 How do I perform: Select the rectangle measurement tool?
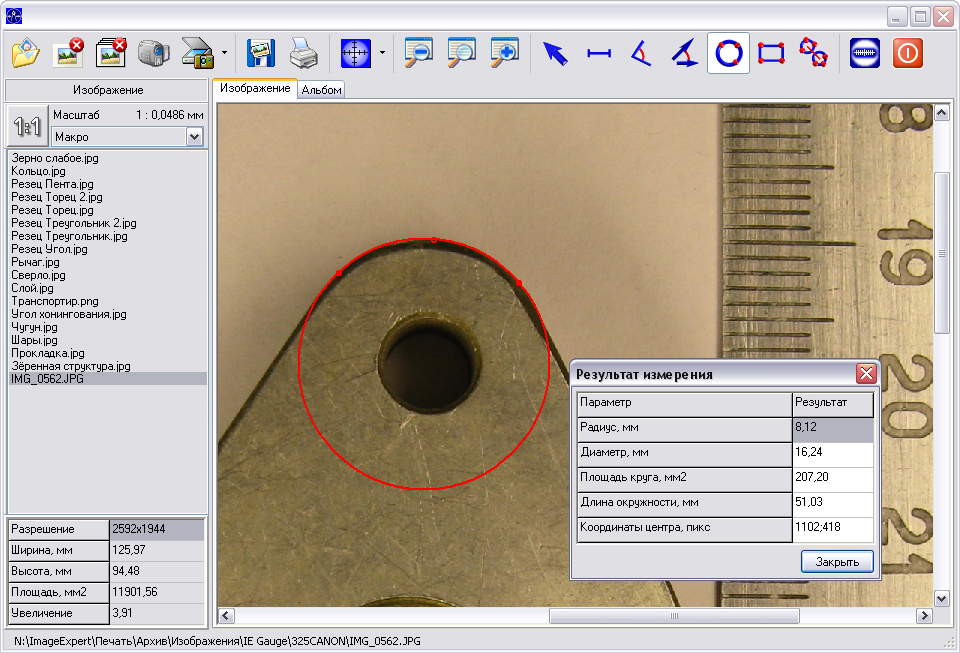771,53
